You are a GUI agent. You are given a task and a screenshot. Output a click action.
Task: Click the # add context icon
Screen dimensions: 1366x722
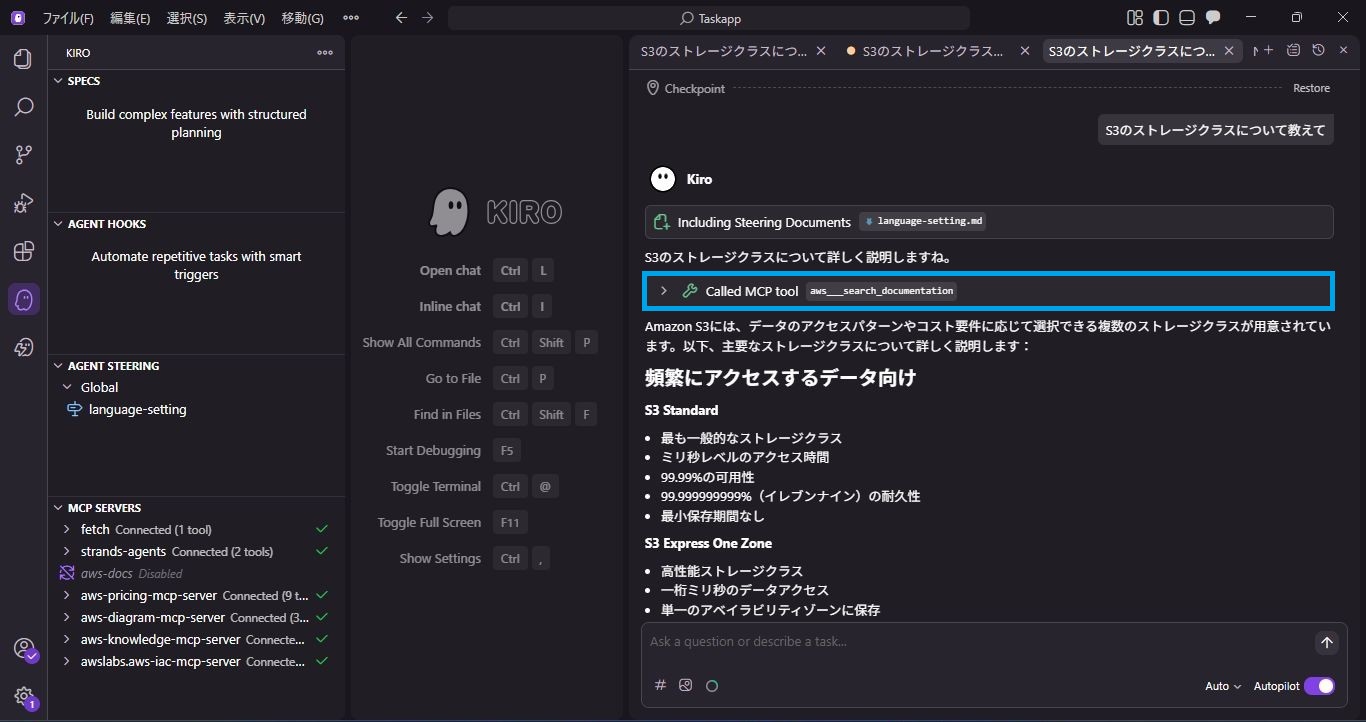[x=660, y=685]
